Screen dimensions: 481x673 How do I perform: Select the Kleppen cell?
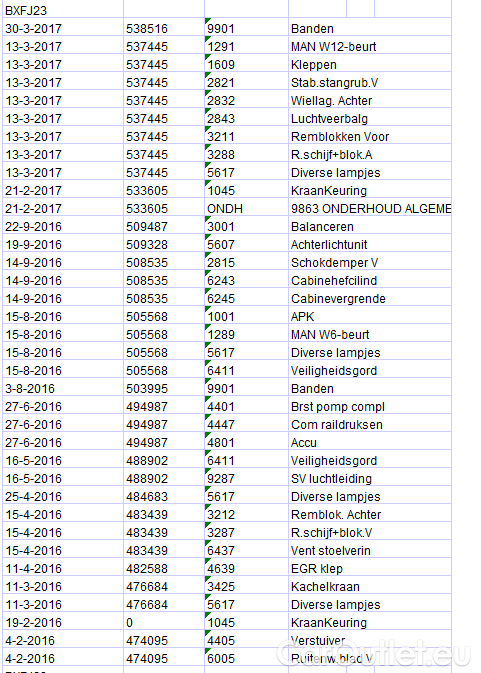370,64
